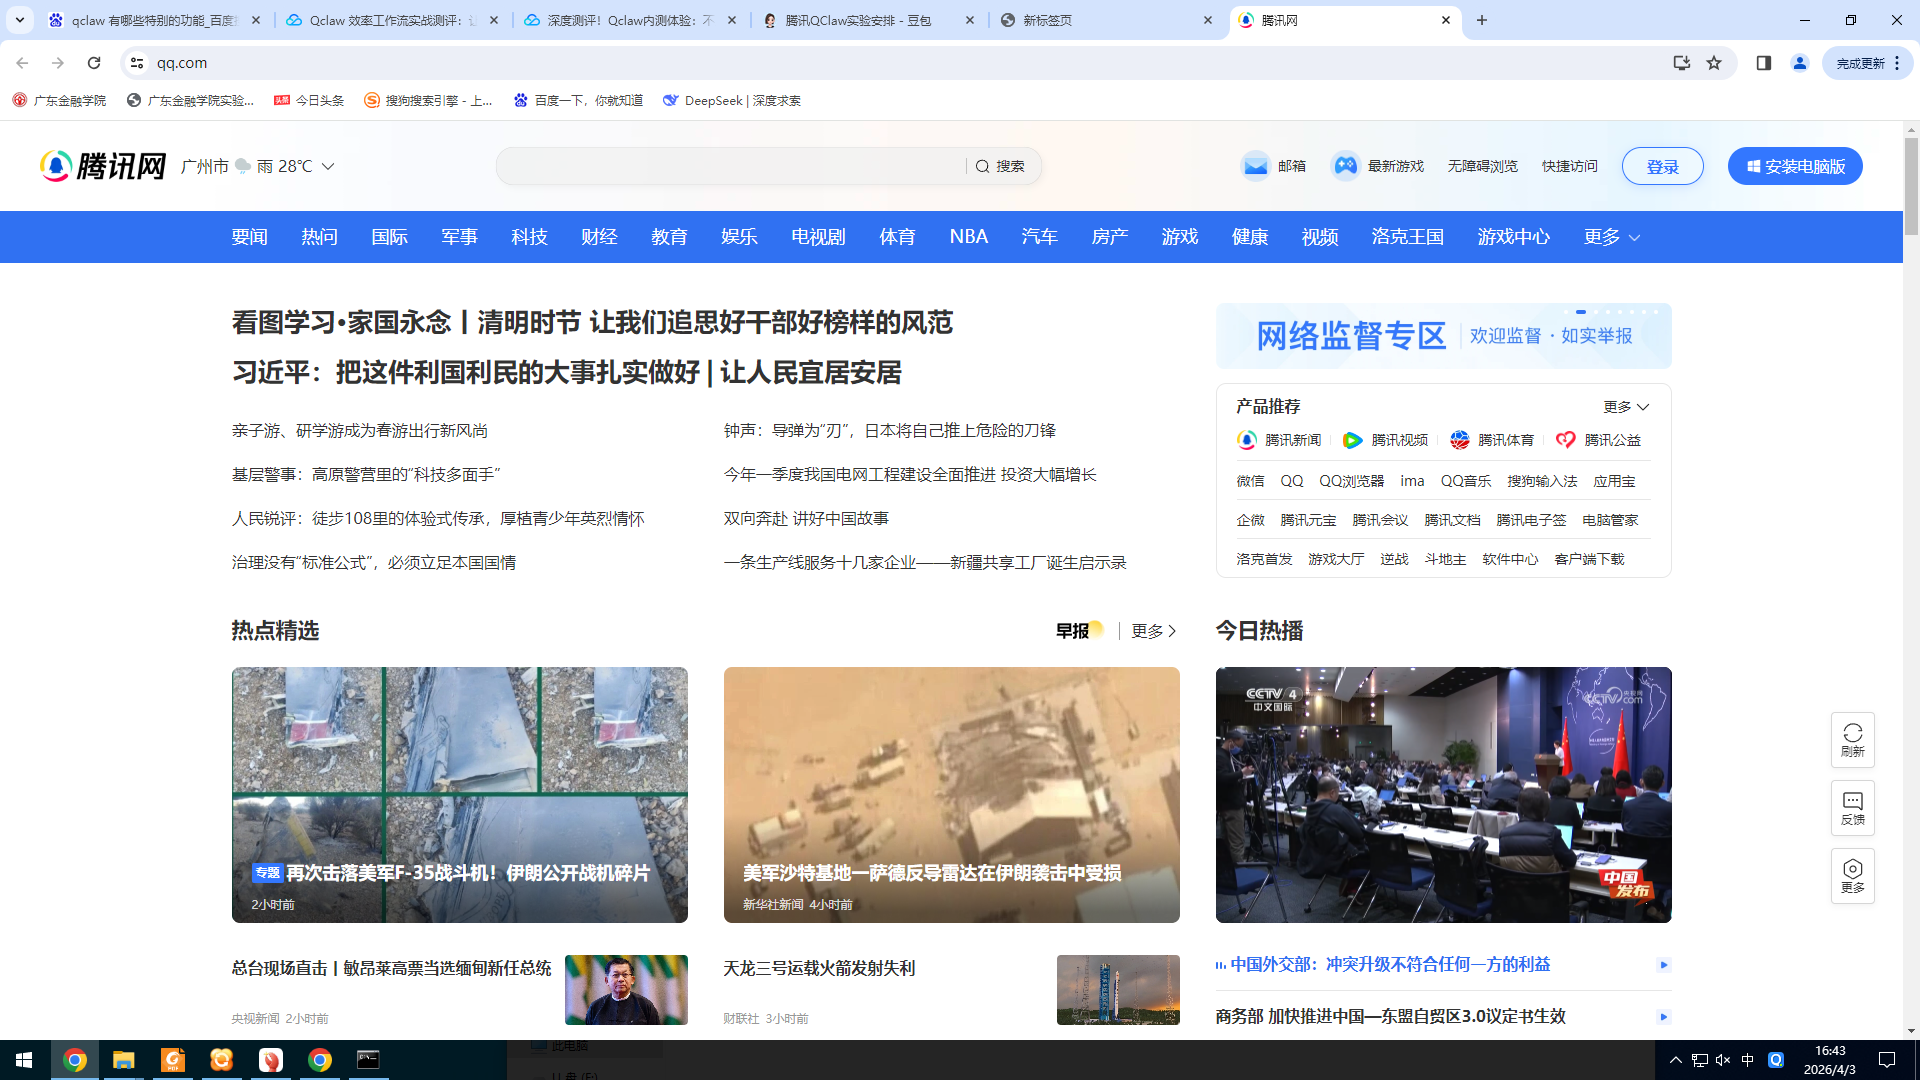Reload the page using browser refresh icon

click(x=94, y=63)
